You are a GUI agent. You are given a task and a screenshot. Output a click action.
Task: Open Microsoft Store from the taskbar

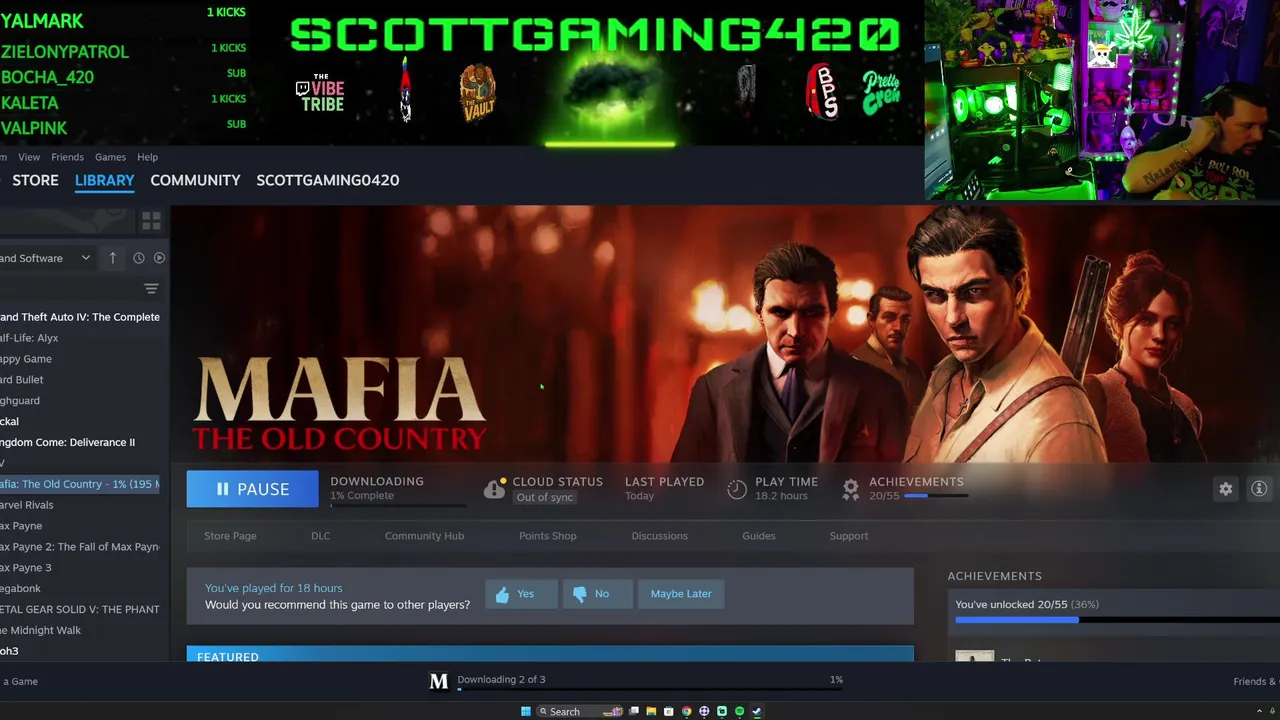(x=669, y=711)
